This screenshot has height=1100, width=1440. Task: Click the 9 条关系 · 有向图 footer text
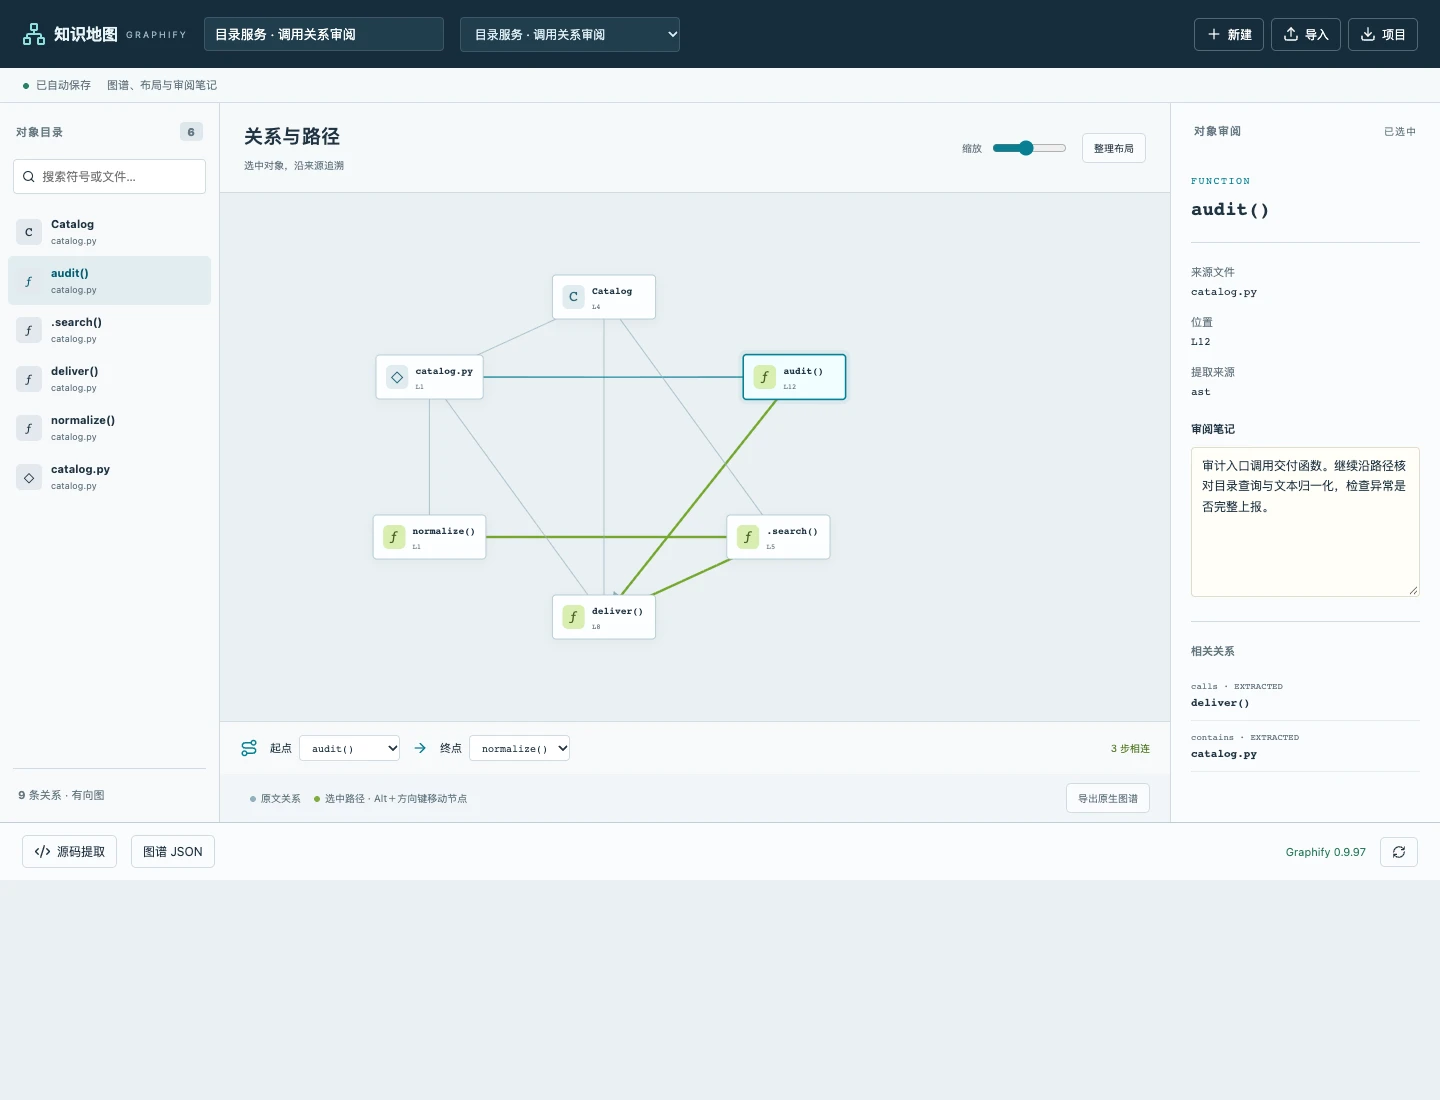click(x=61, y=795)
